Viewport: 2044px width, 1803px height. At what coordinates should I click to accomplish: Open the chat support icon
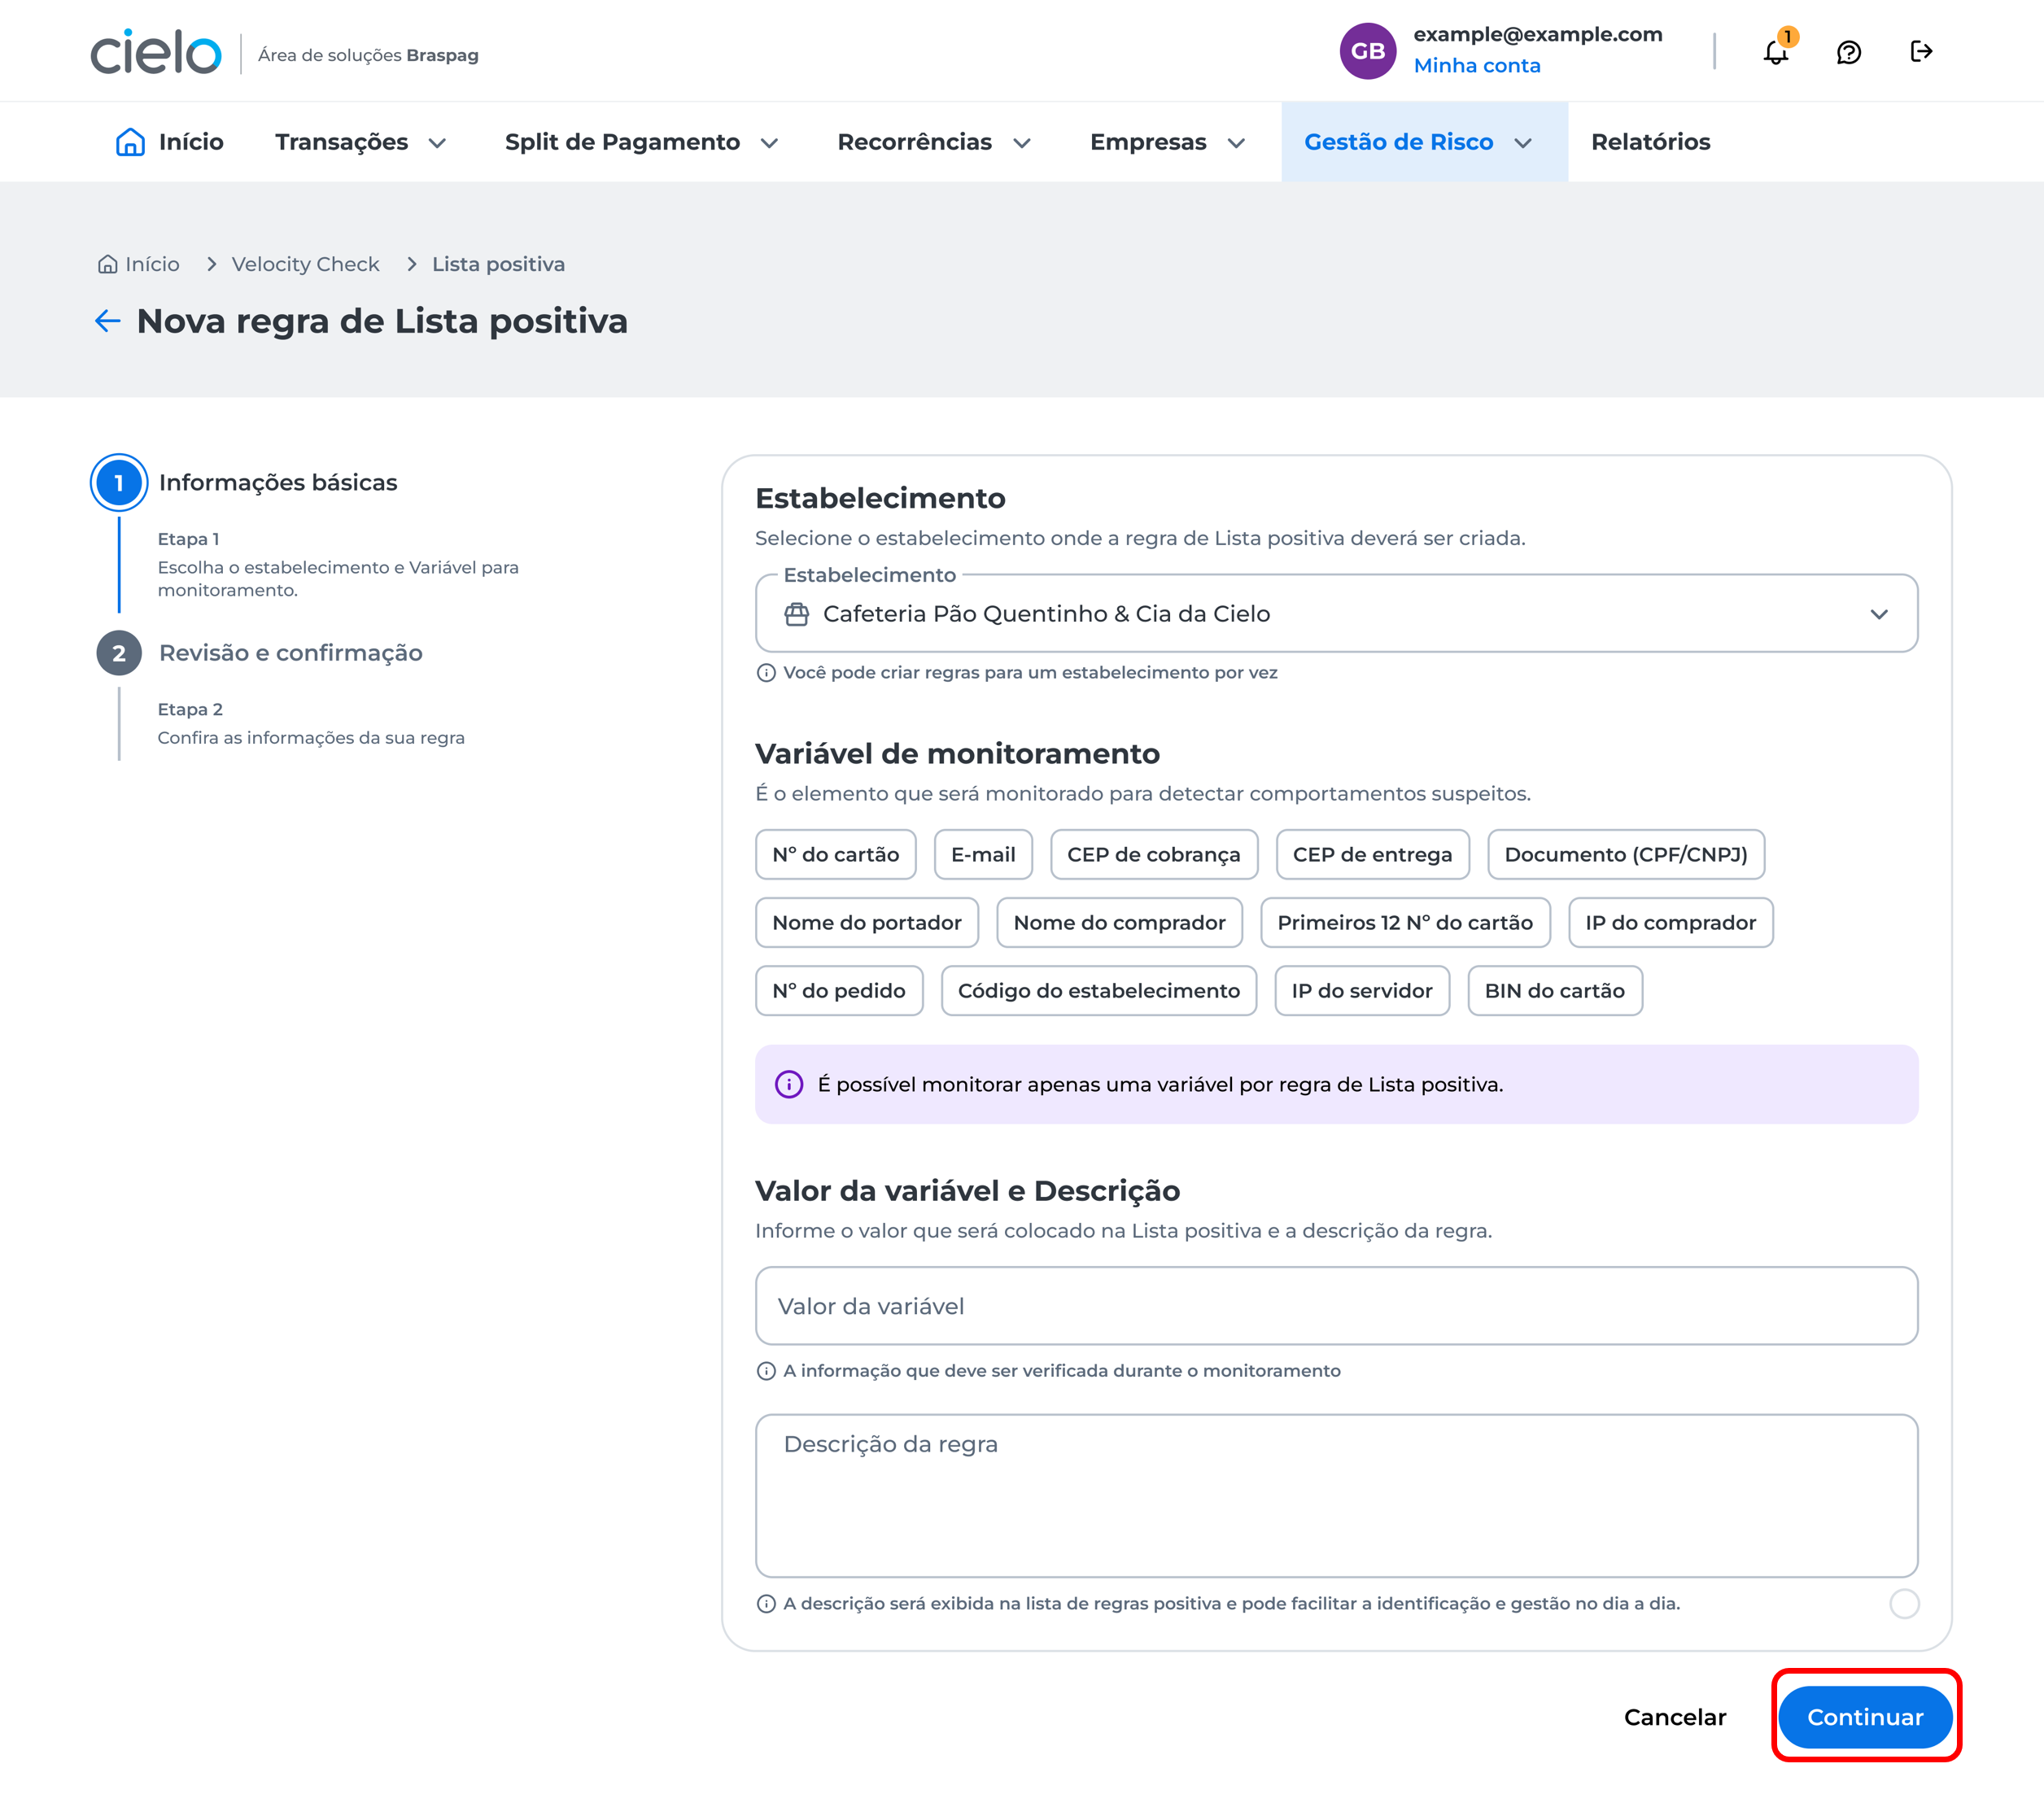tap(1849, 51)
